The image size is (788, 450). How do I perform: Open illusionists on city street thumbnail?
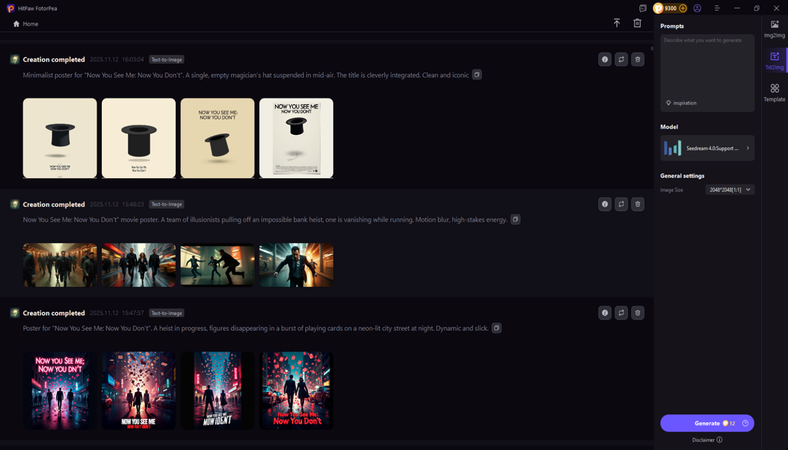[x=139, y=265]
